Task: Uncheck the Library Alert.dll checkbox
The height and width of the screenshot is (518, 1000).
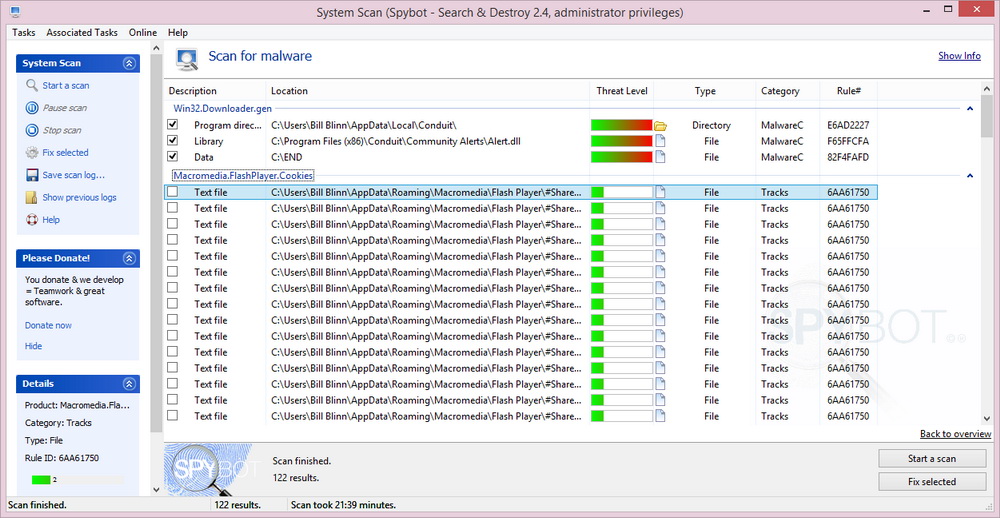Action: click(x=172, y=141)
